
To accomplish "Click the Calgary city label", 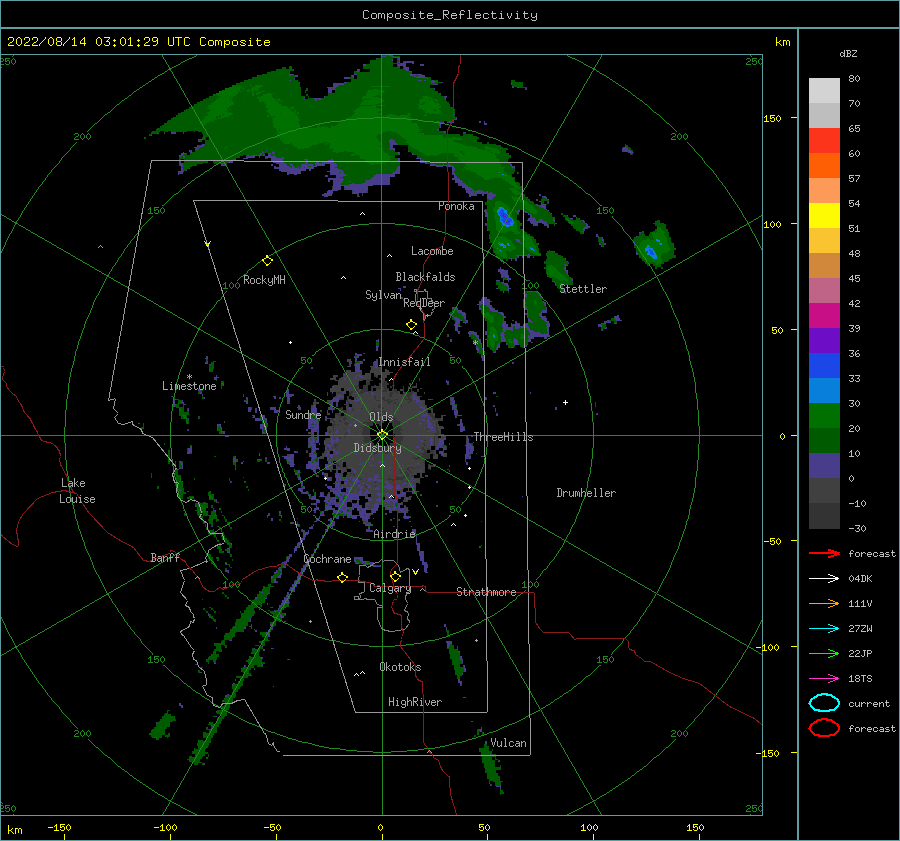I will 390,588.
